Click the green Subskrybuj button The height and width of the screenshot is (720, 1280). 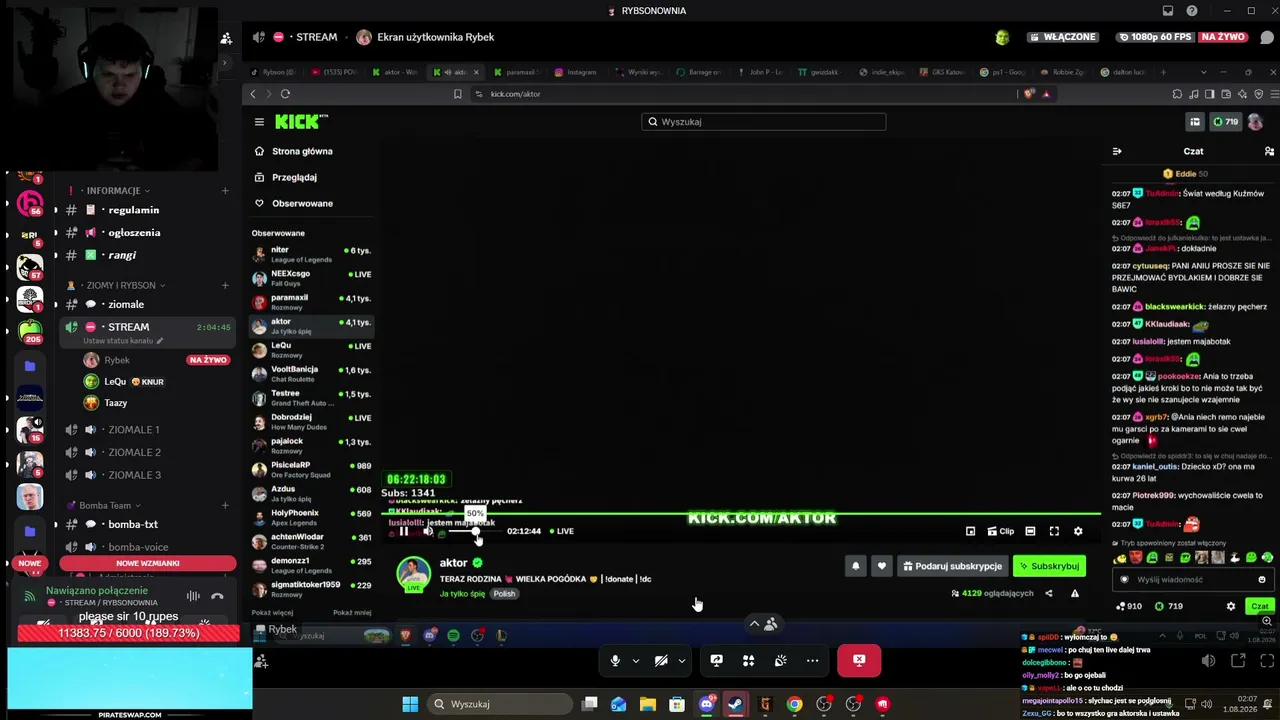[1049, 566]
